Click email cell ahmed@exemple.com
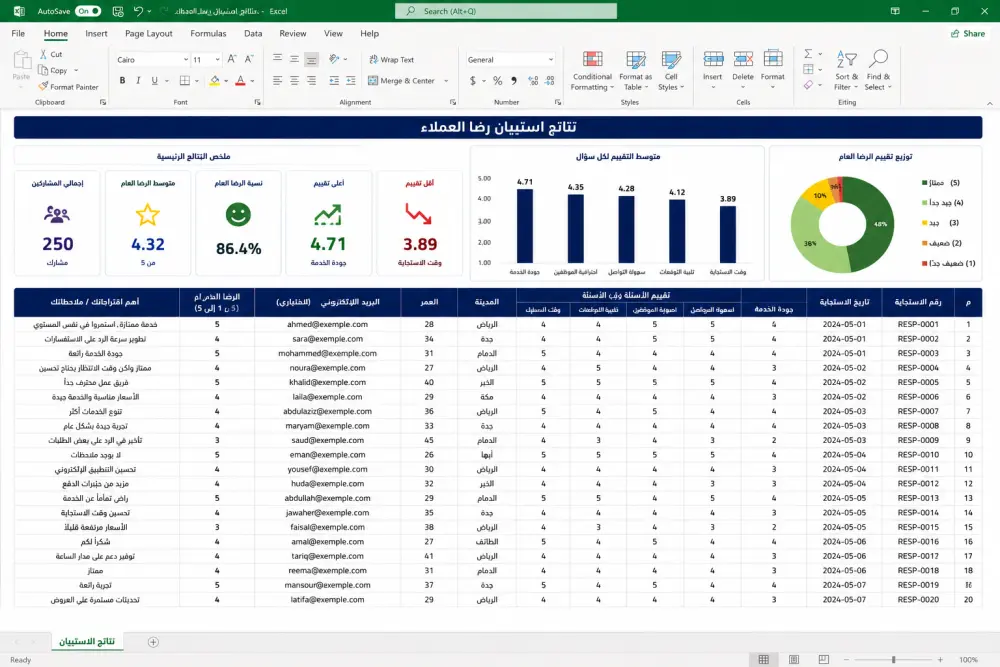Viewport: 1000px width, 667px height. (327, 324)
